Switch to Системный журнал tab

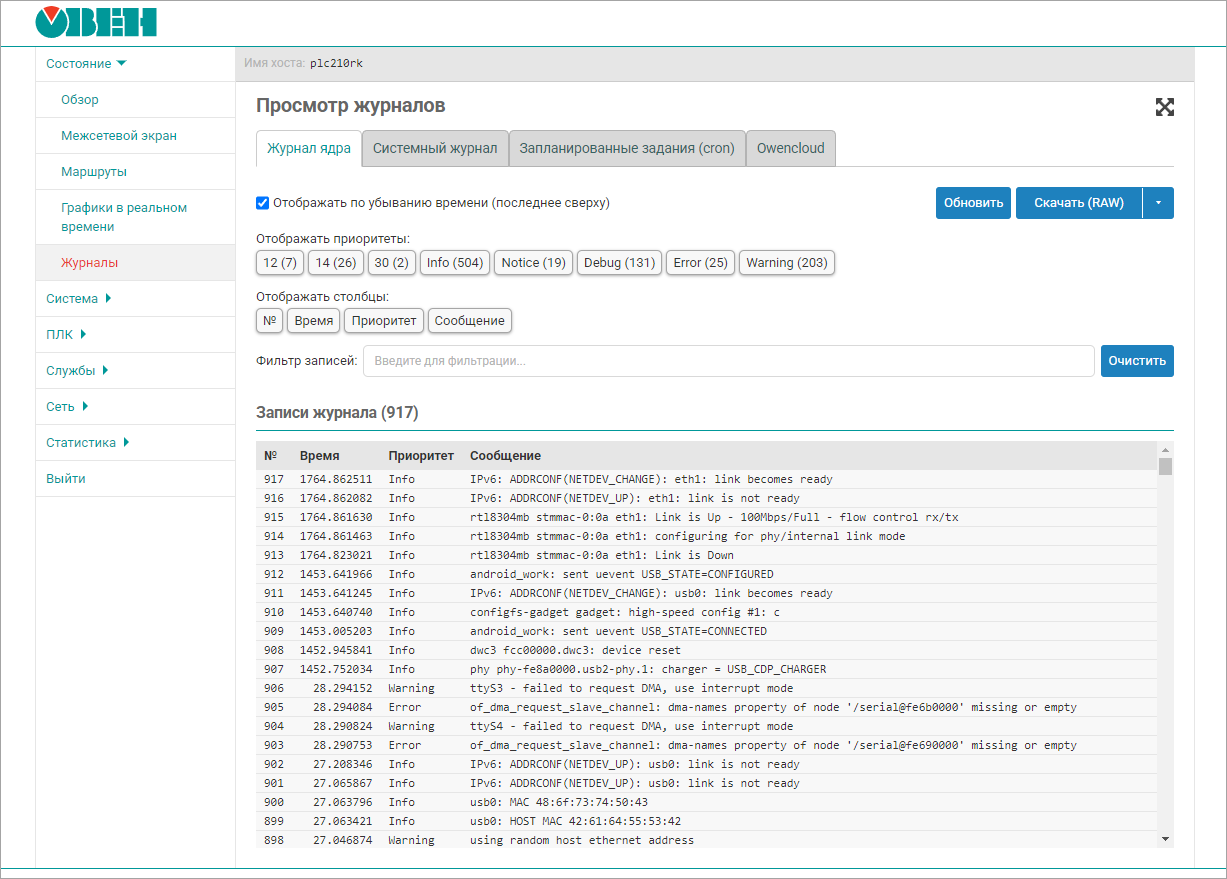click(x=435, y=148)
